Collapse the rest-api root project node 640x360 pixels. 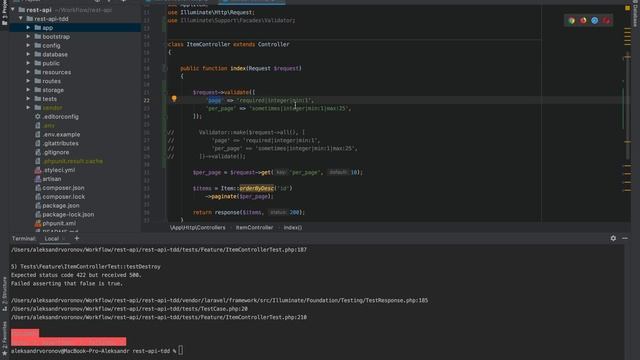13,10
